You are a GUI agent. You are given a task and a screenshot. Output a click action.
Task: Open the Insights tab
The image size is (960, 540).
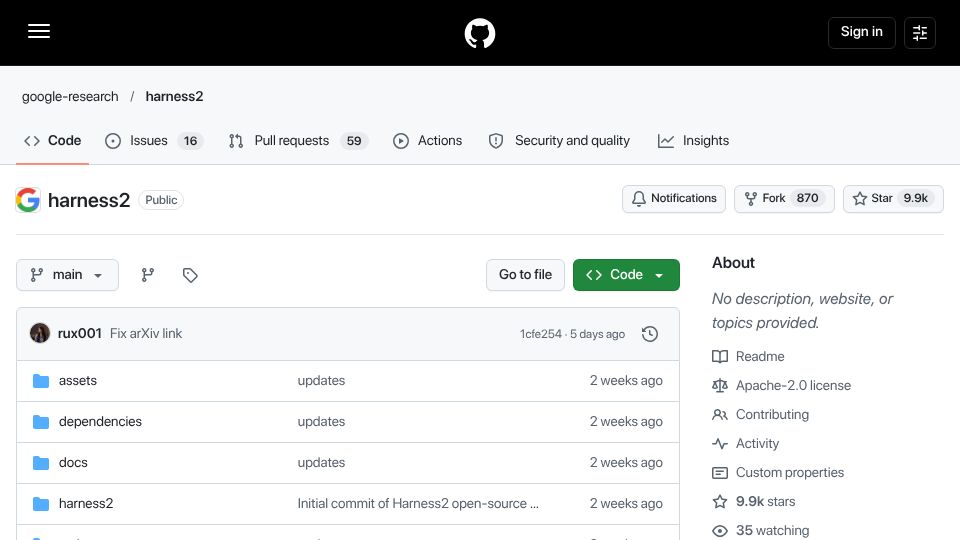click(693, 141)
